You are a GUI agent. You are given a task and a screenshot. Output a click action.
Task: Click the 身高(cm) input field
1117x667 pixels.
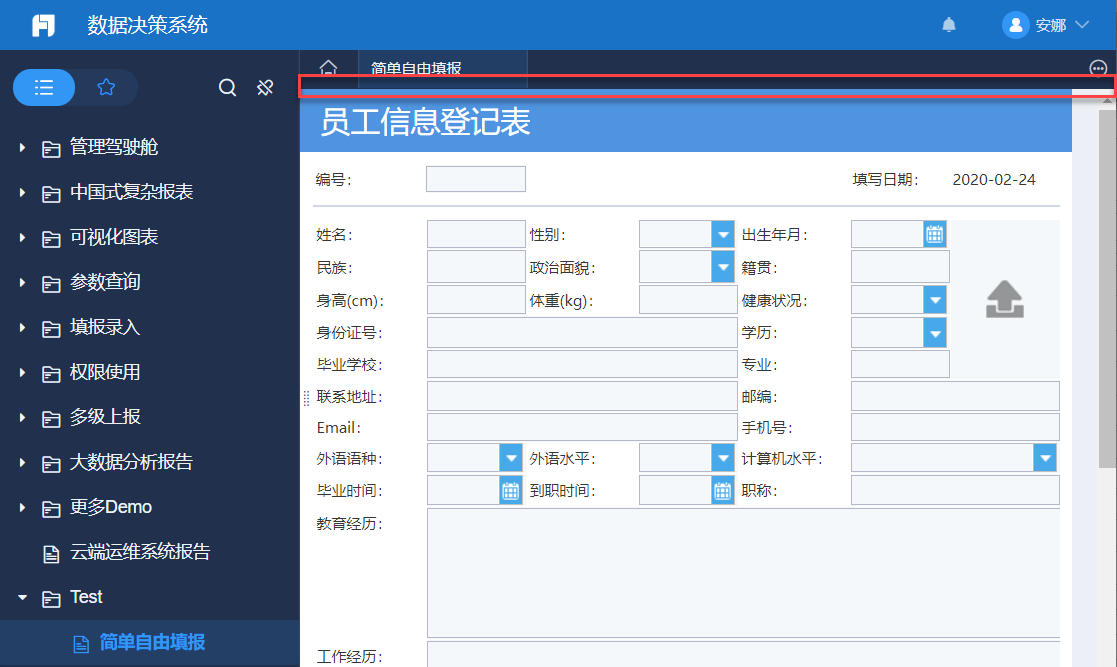476,300
